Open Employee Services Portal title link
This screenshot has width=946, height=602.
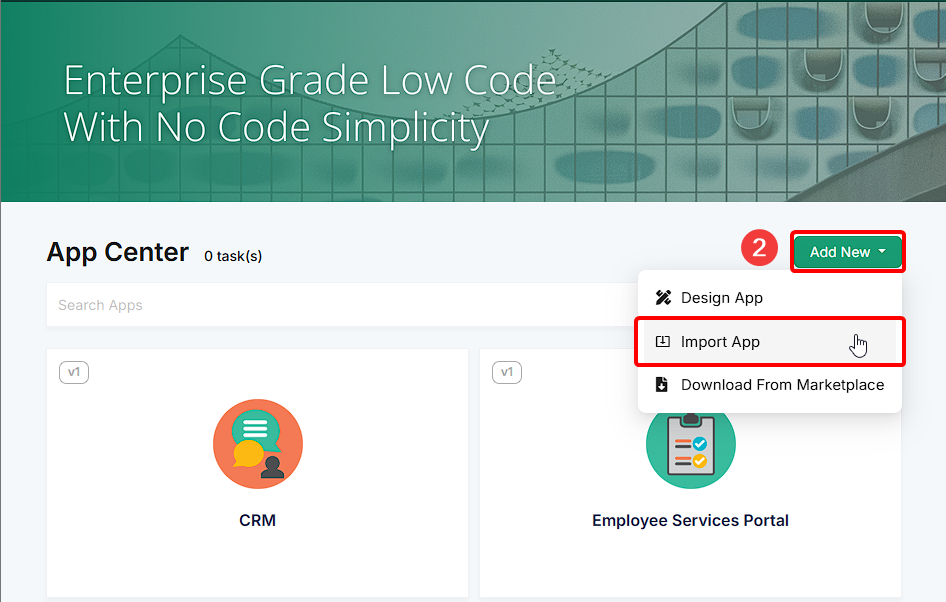(690, 520)
